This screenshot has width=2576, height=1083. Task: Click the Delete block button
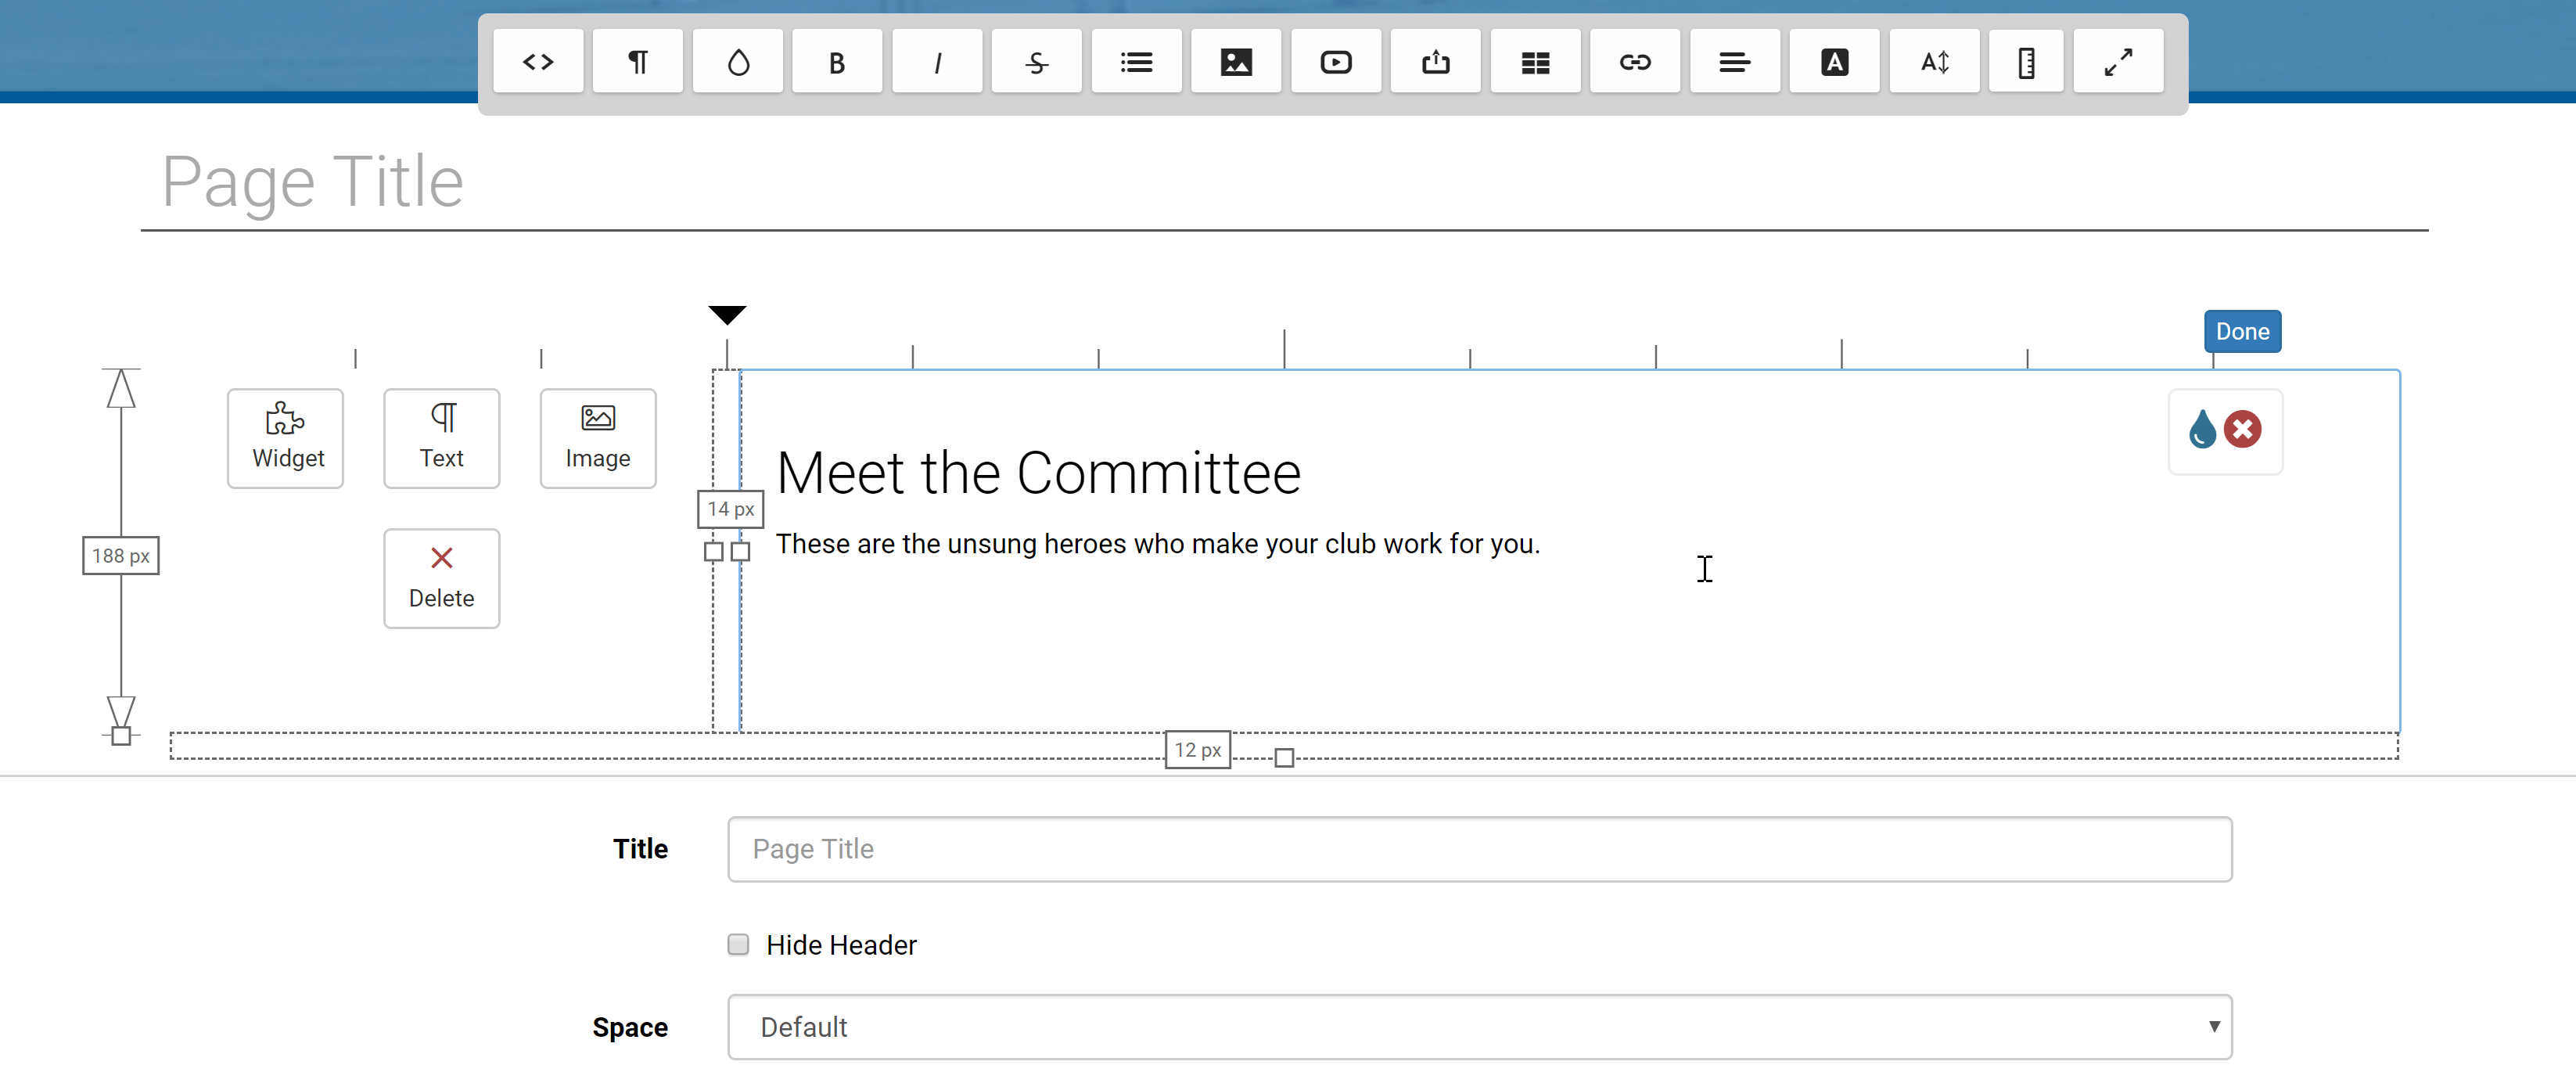(x=441, y=578)
